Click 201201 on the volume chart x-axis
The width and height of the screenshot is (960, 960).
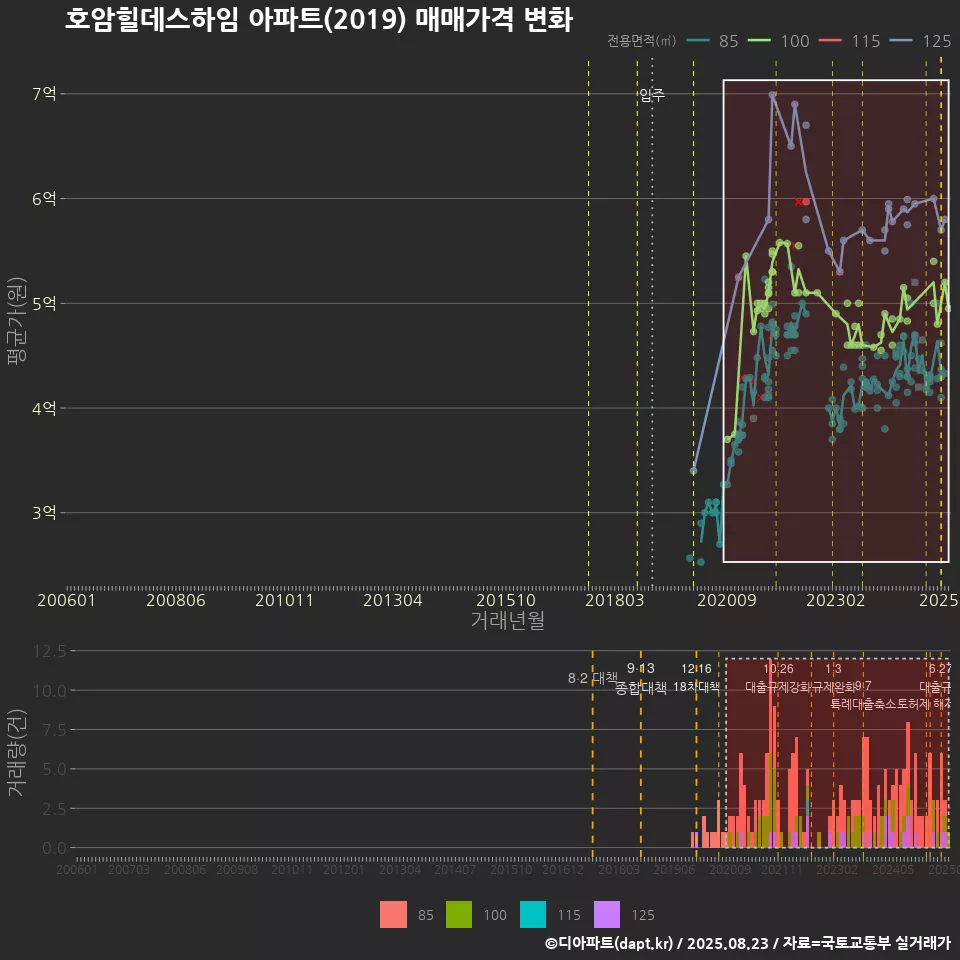pyautogui.click(x=344, y=869)
